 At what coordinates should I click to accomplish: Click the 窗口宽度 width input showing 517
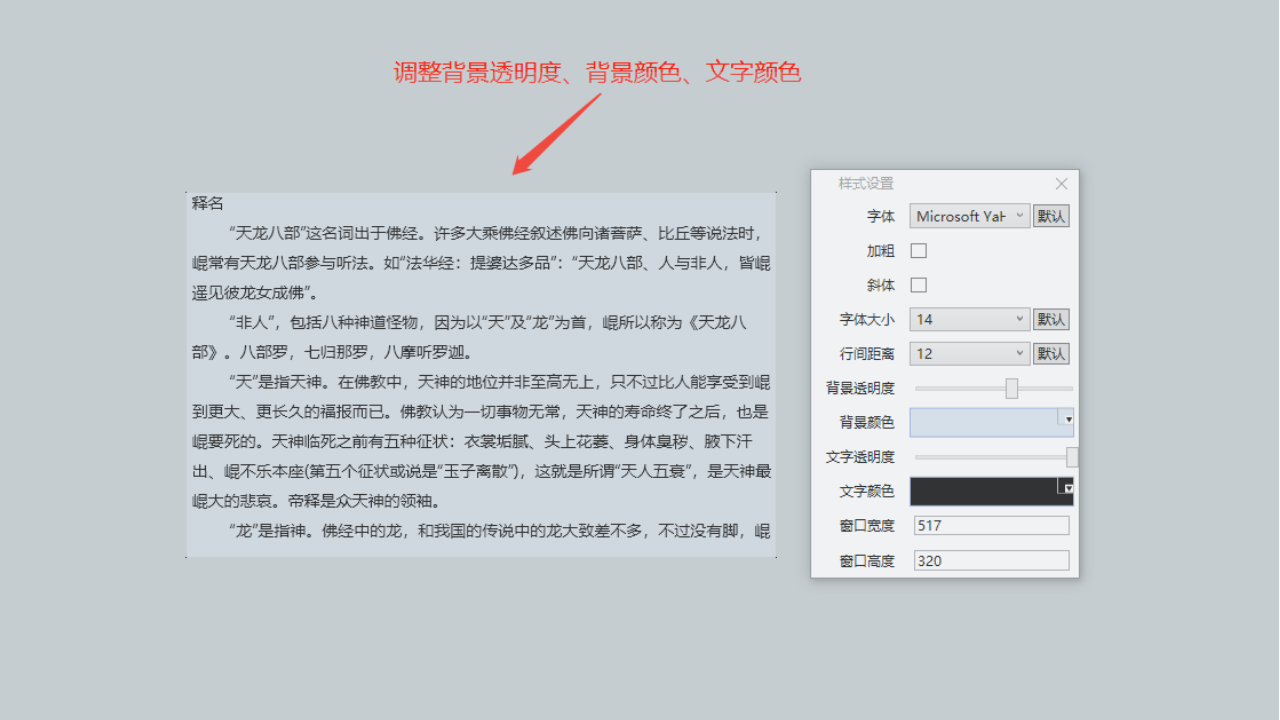991,525
